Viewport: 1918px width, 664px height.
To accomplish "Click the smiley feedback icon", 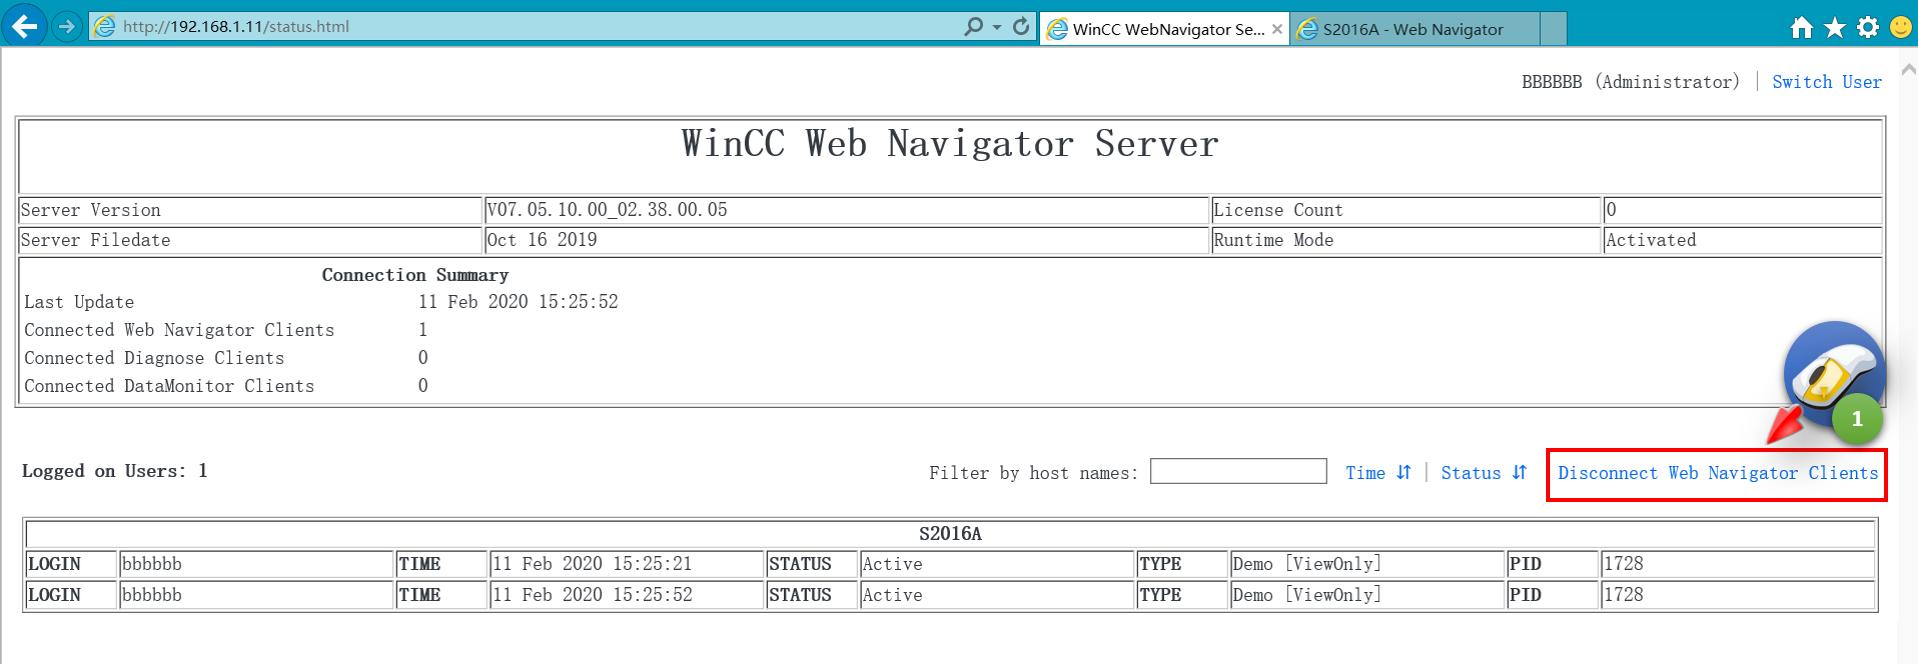I will [1900, 27].
